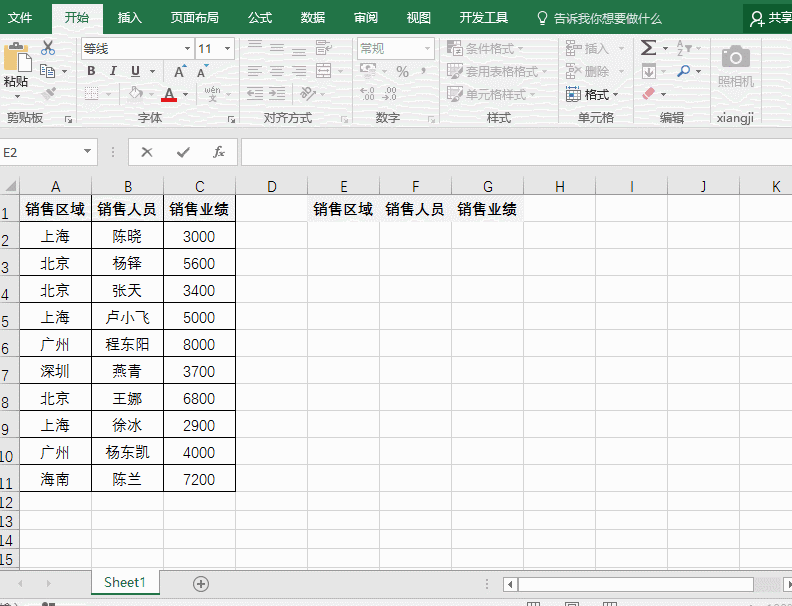Click the phonetic guide wén icon
This screenshot has width=792, height=606.
[212, 93]
